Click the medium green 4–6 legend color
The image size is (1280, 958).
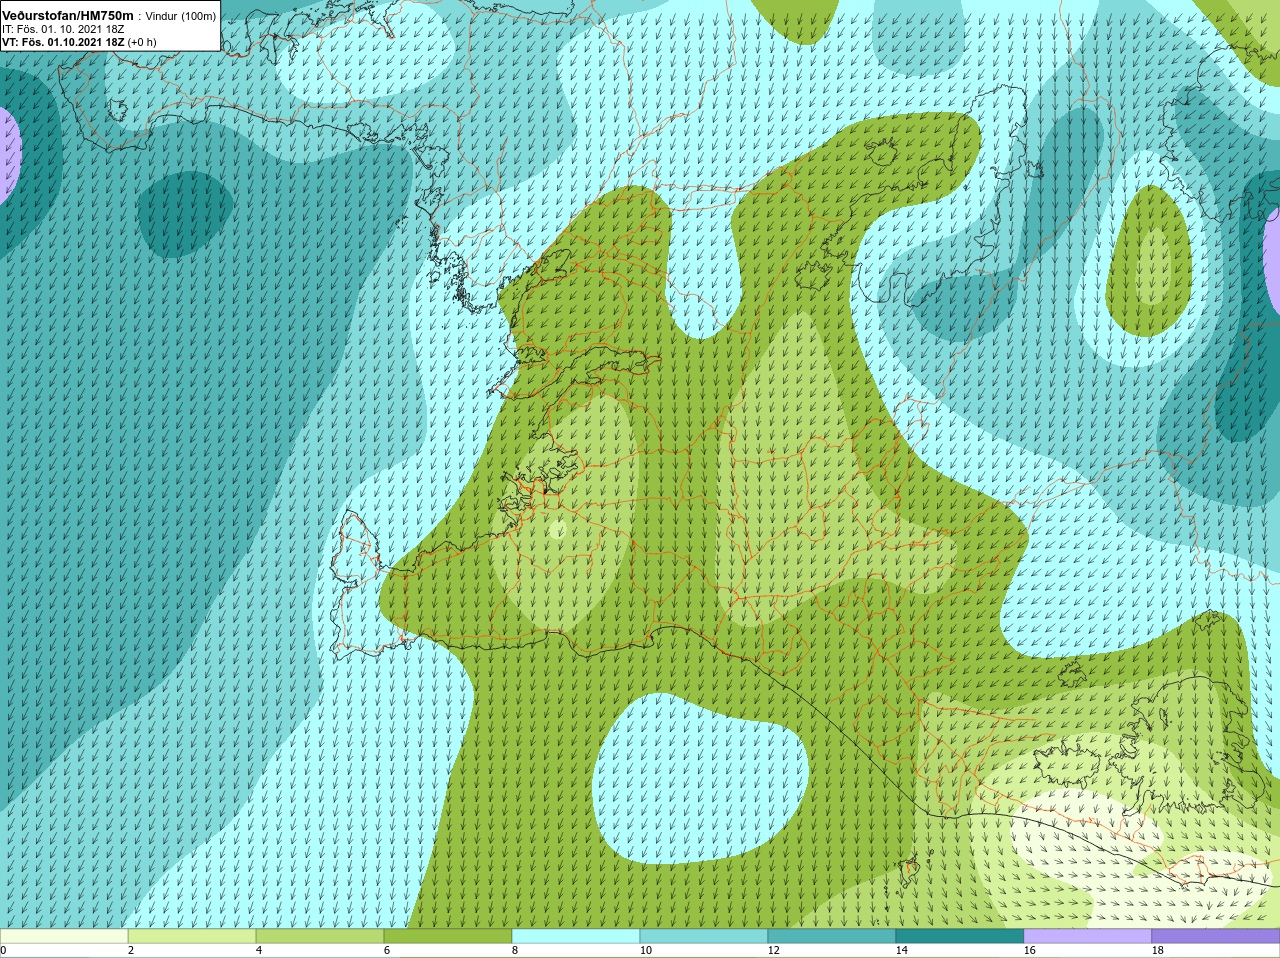[320, 936]
